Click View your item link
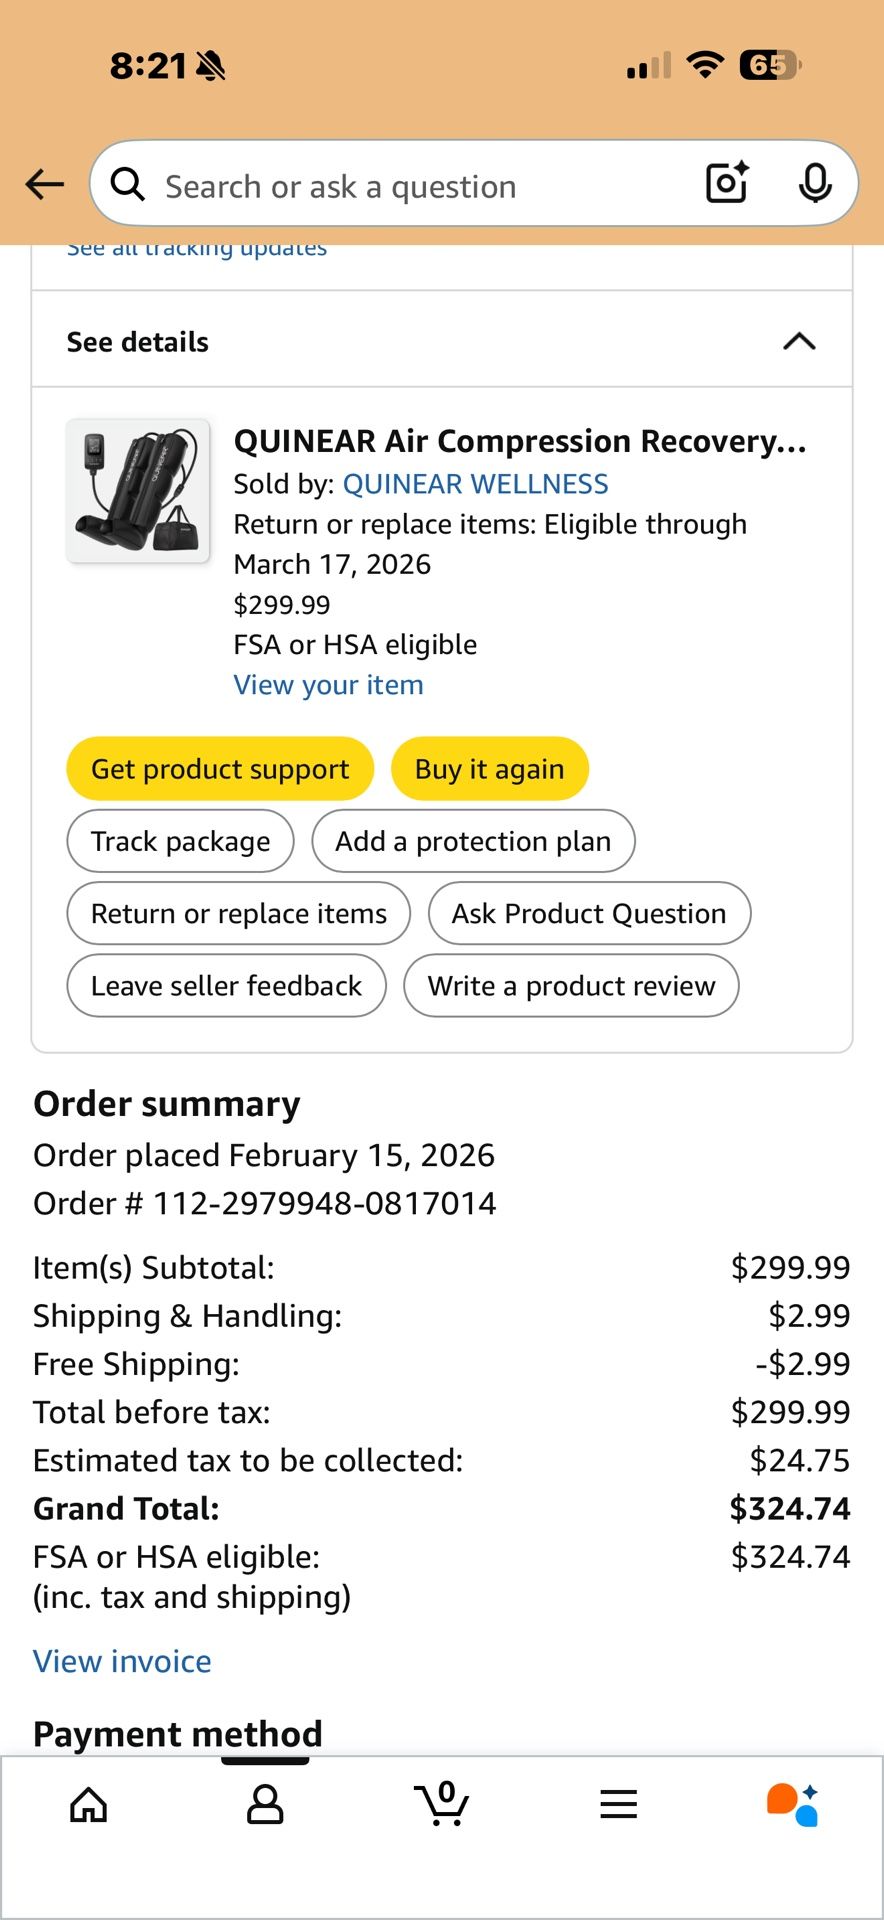This screenshot has width=884, height=1920. (x=328, y=685)
